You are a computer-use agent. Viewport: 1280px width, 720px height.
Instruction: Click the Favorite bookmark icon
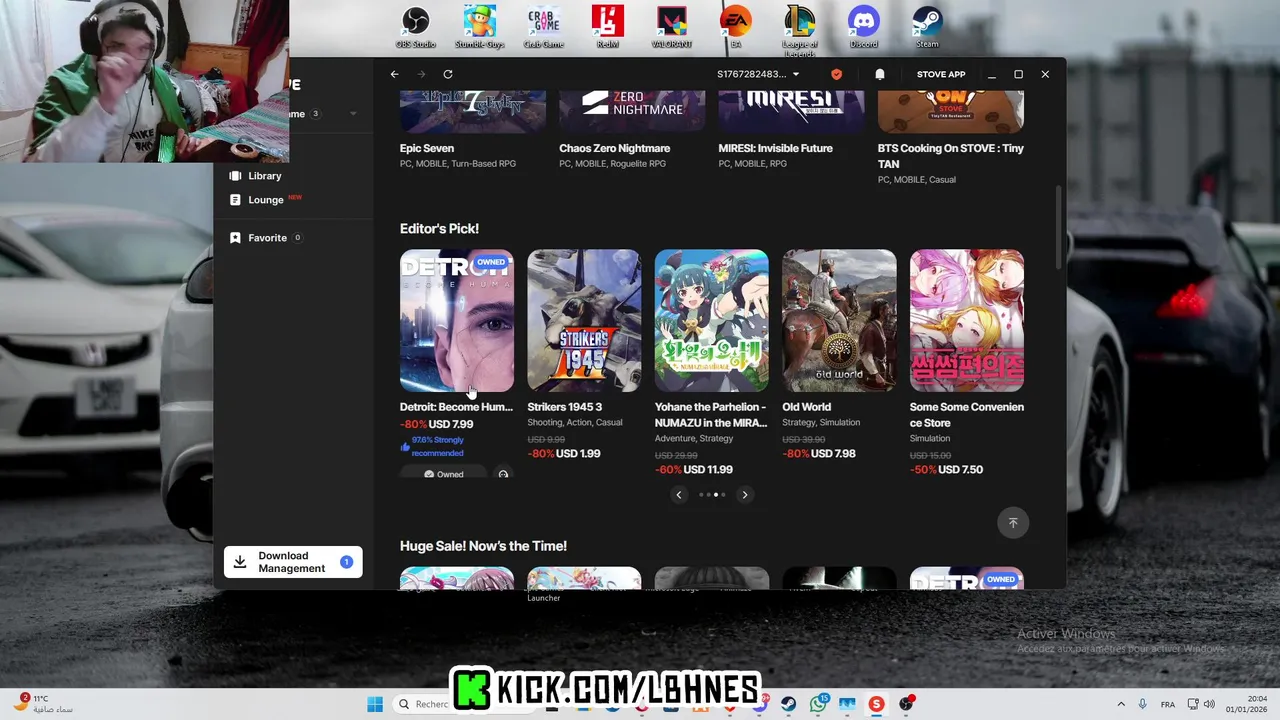click(235, 238)
